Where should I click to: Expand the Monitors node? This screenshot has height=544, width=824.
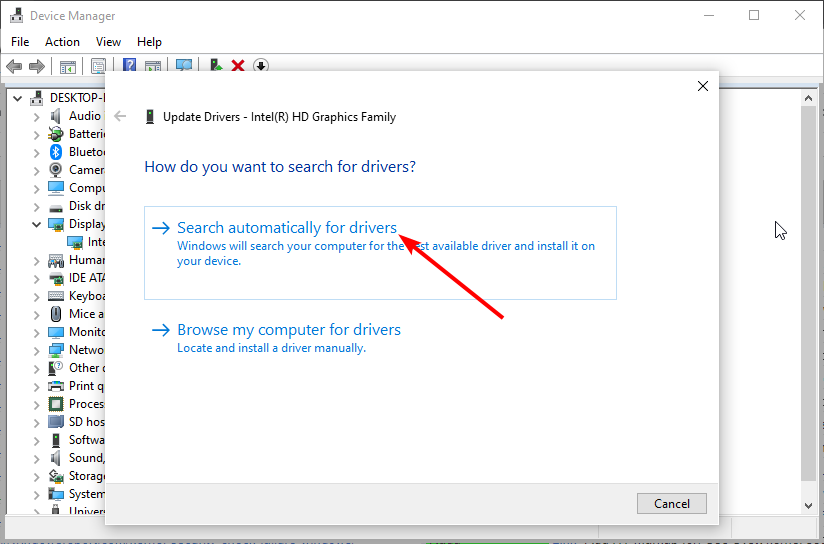[36, 332]
